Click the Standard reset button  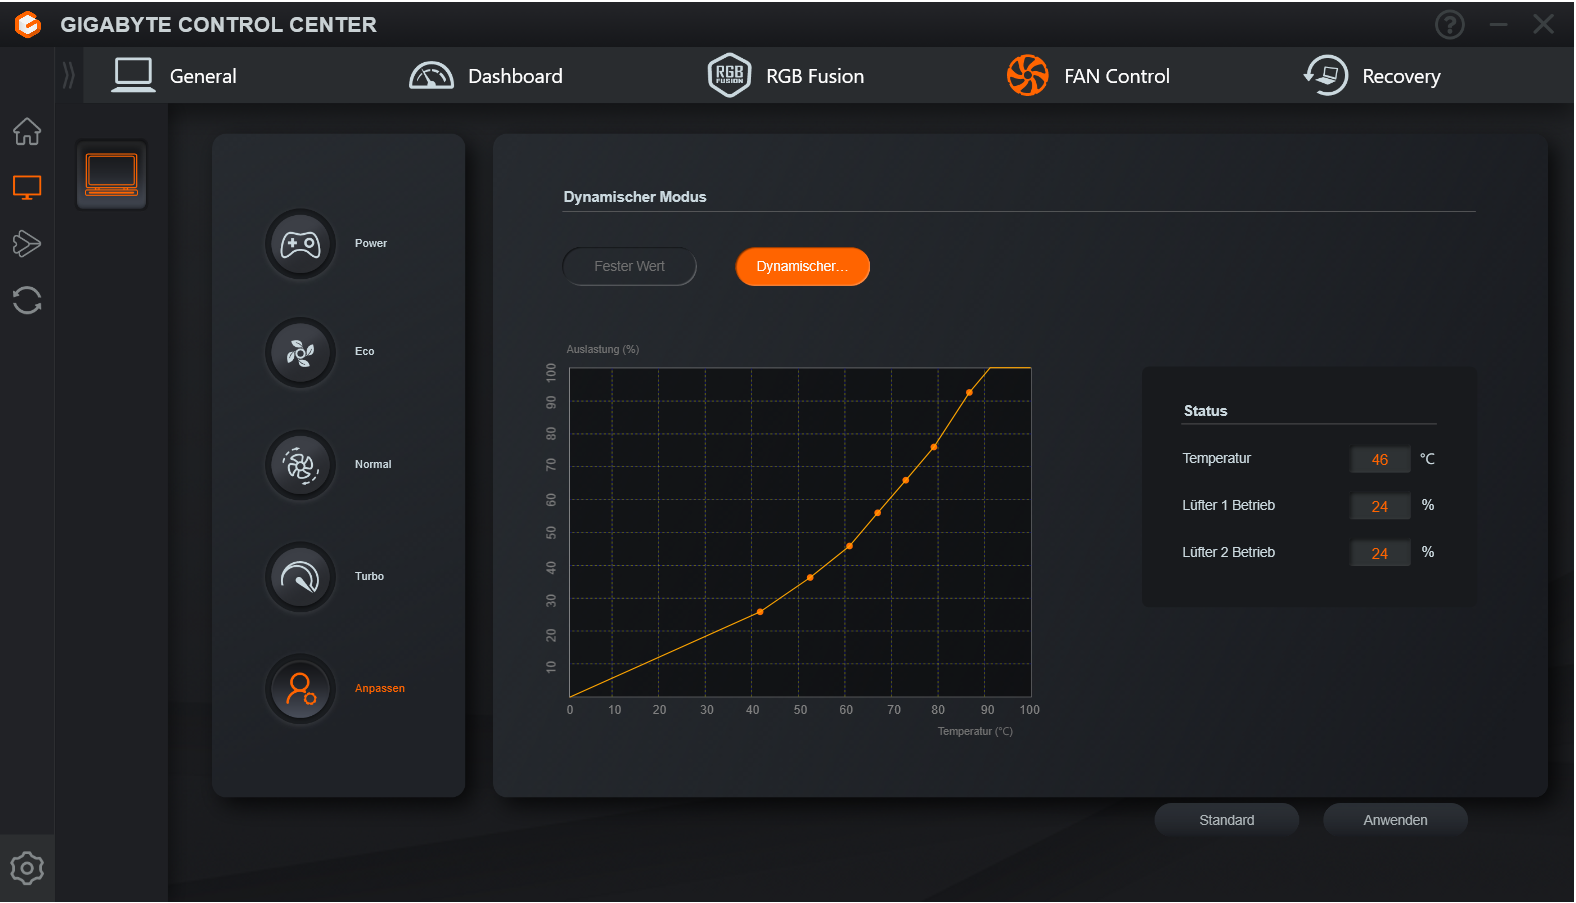pos(1226,820)
